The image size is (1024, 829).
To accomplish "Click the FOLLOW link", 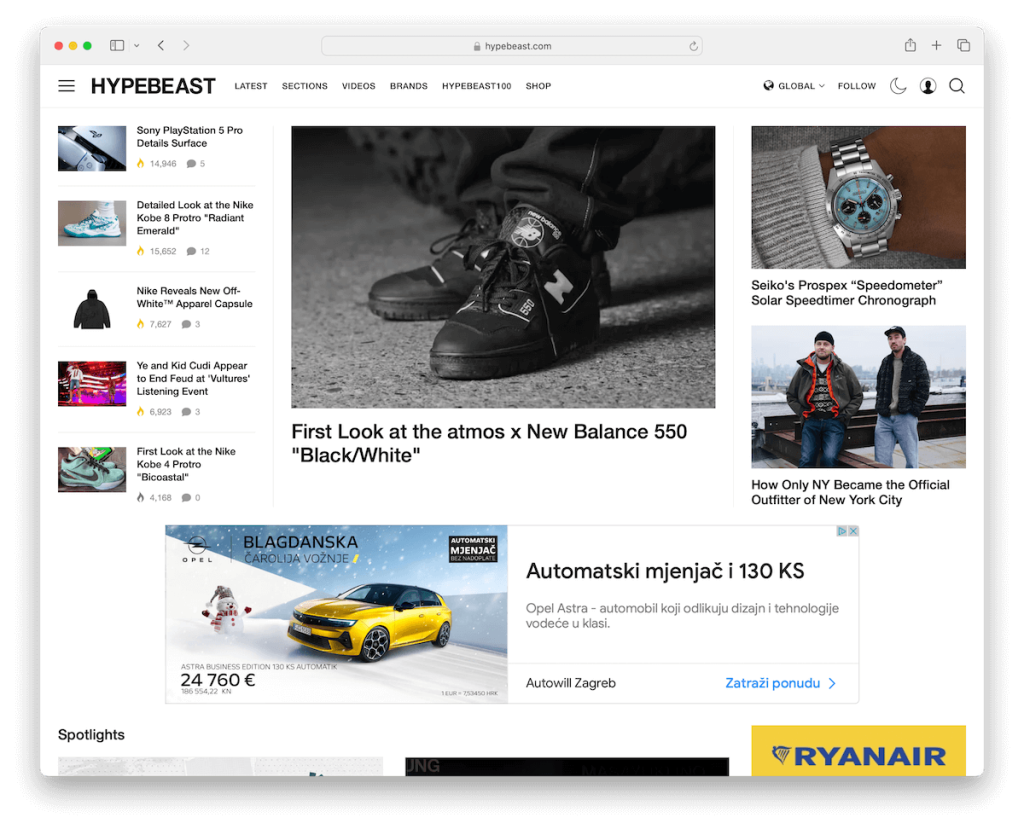I will click(x=856, y=86).
